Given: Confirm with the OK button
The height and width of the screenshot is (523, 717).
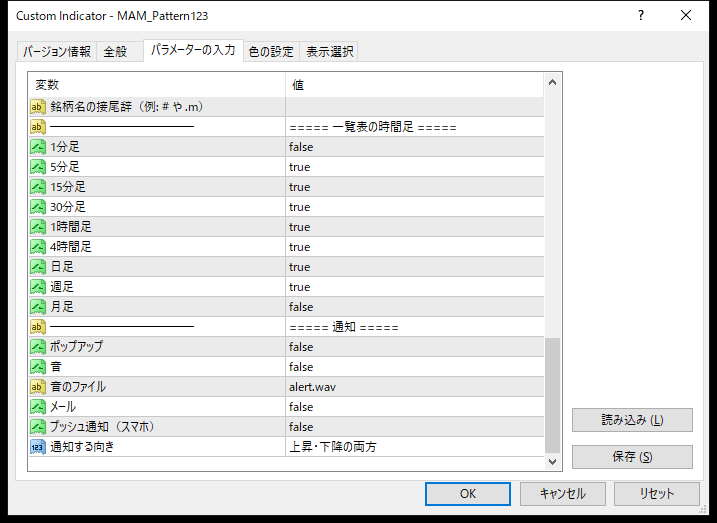Looking at the screenshot, I should tap(468, 494).
